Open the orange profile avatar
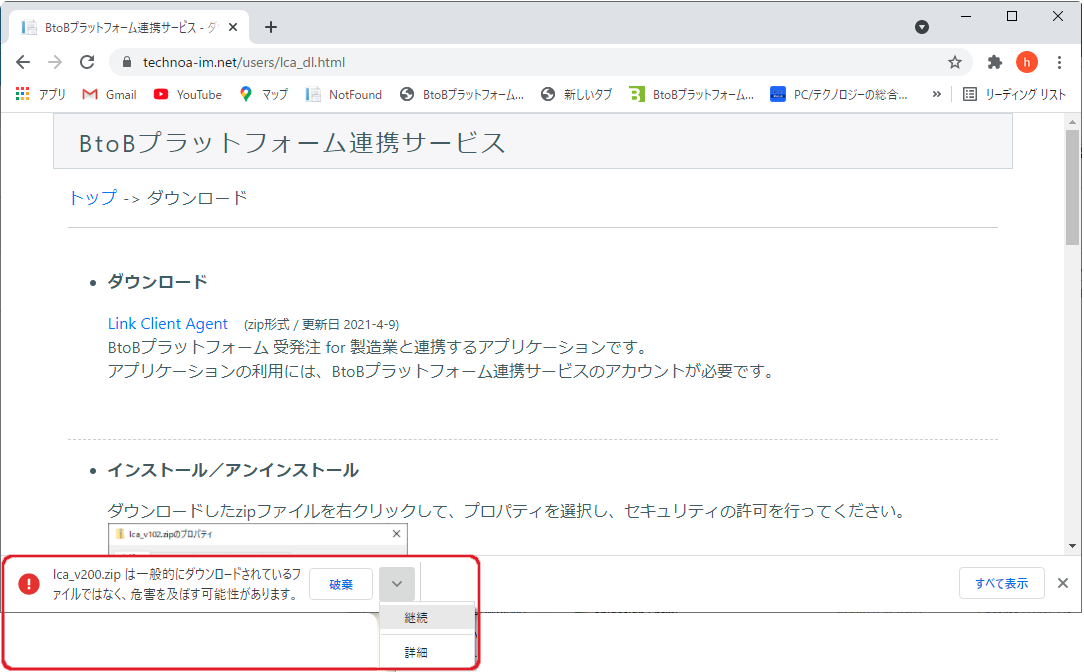Viewport: 1084px width, 672px height. tap(1027, 62)
